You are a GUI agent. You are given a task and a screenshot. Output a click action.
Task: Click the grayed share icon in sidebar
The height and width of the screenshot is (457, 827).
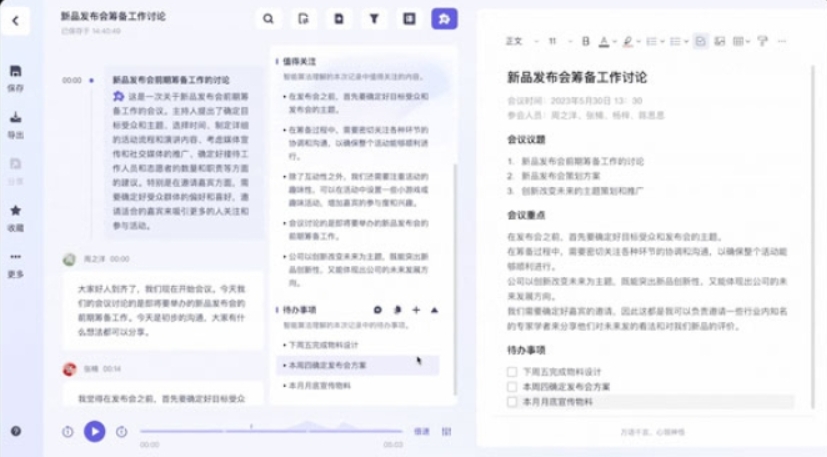pyautogui.click(x=15, y=164)
